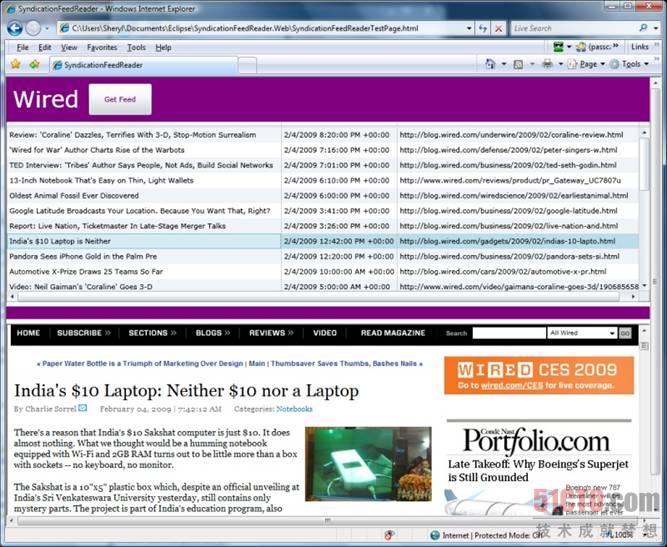
Task: Open SUBSCRIBE in Wired navigation
Action: (84, 333)
